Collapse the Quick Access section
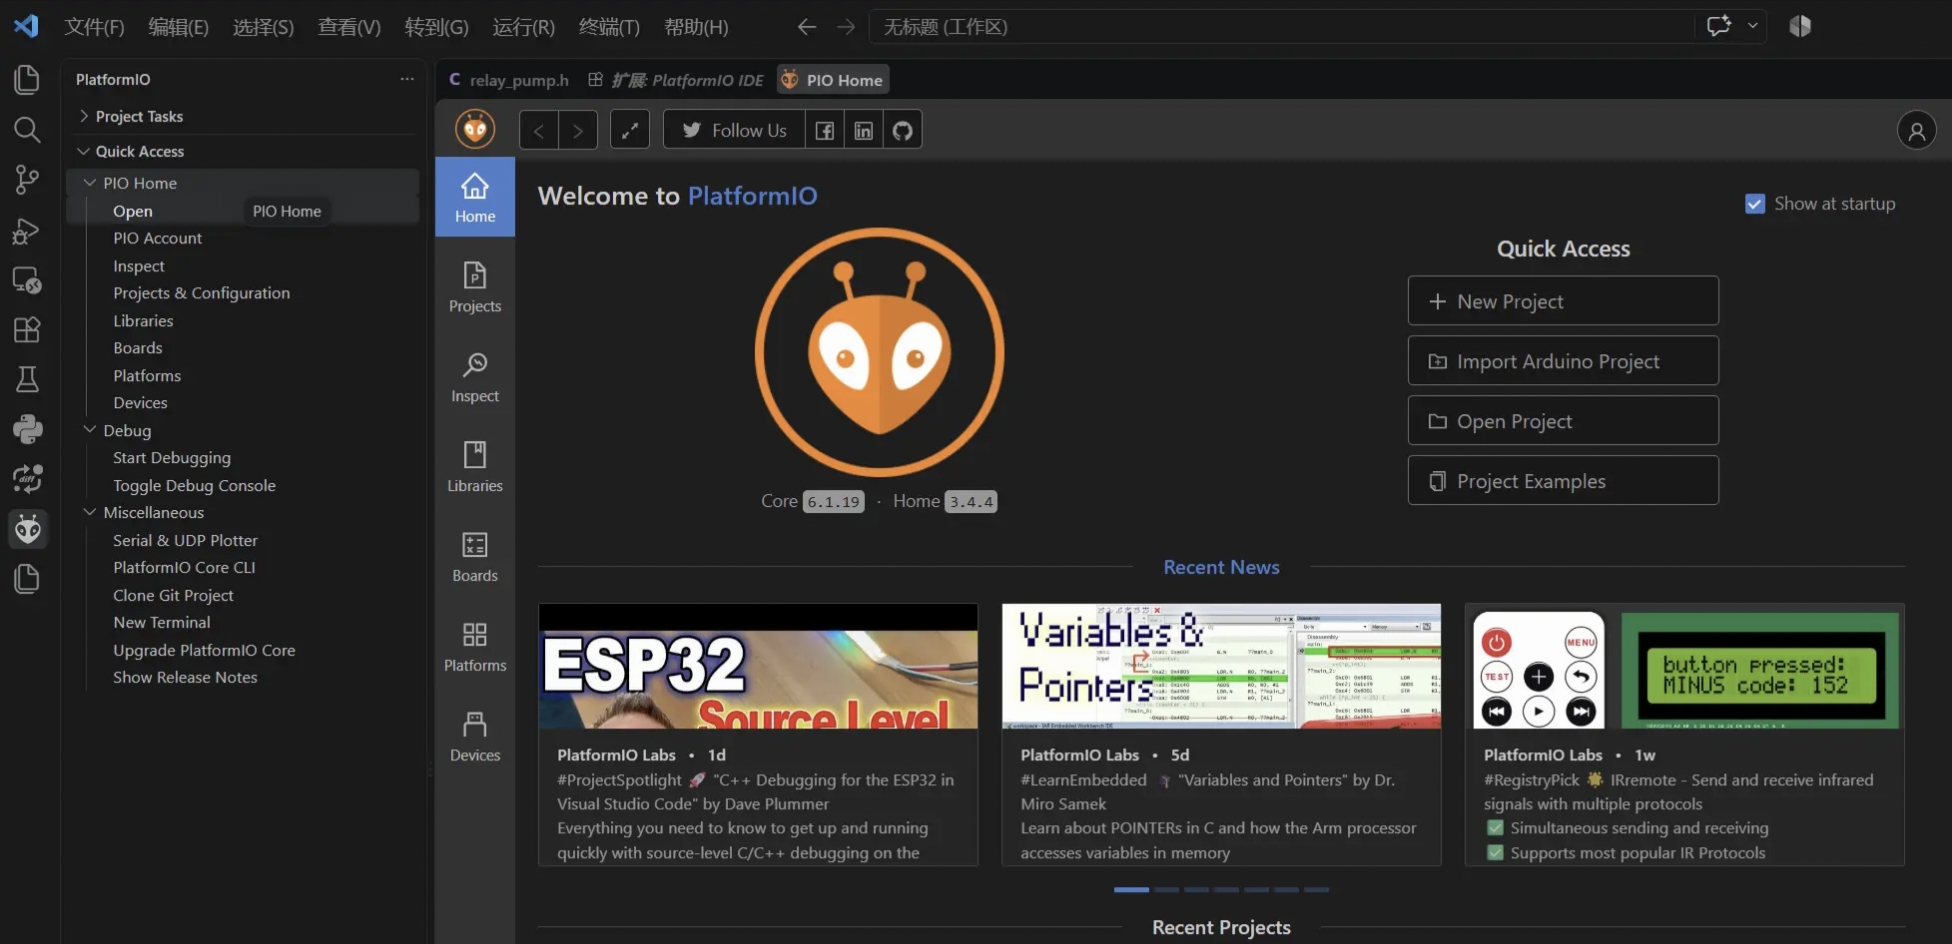1952x944 pixels. pos(84,151)
